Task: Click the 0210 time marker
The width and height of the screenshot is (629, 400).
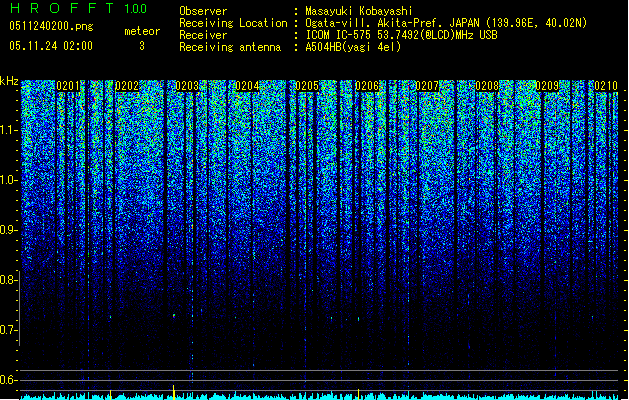Action: click(606, 86)
